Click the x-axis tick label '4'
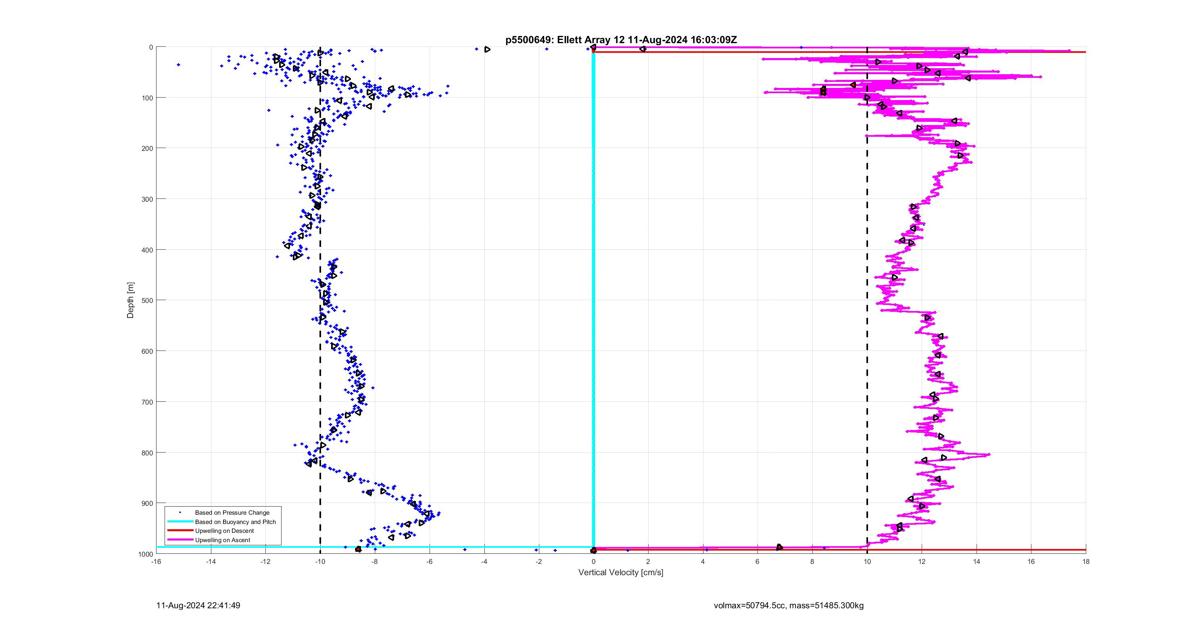 703,561
